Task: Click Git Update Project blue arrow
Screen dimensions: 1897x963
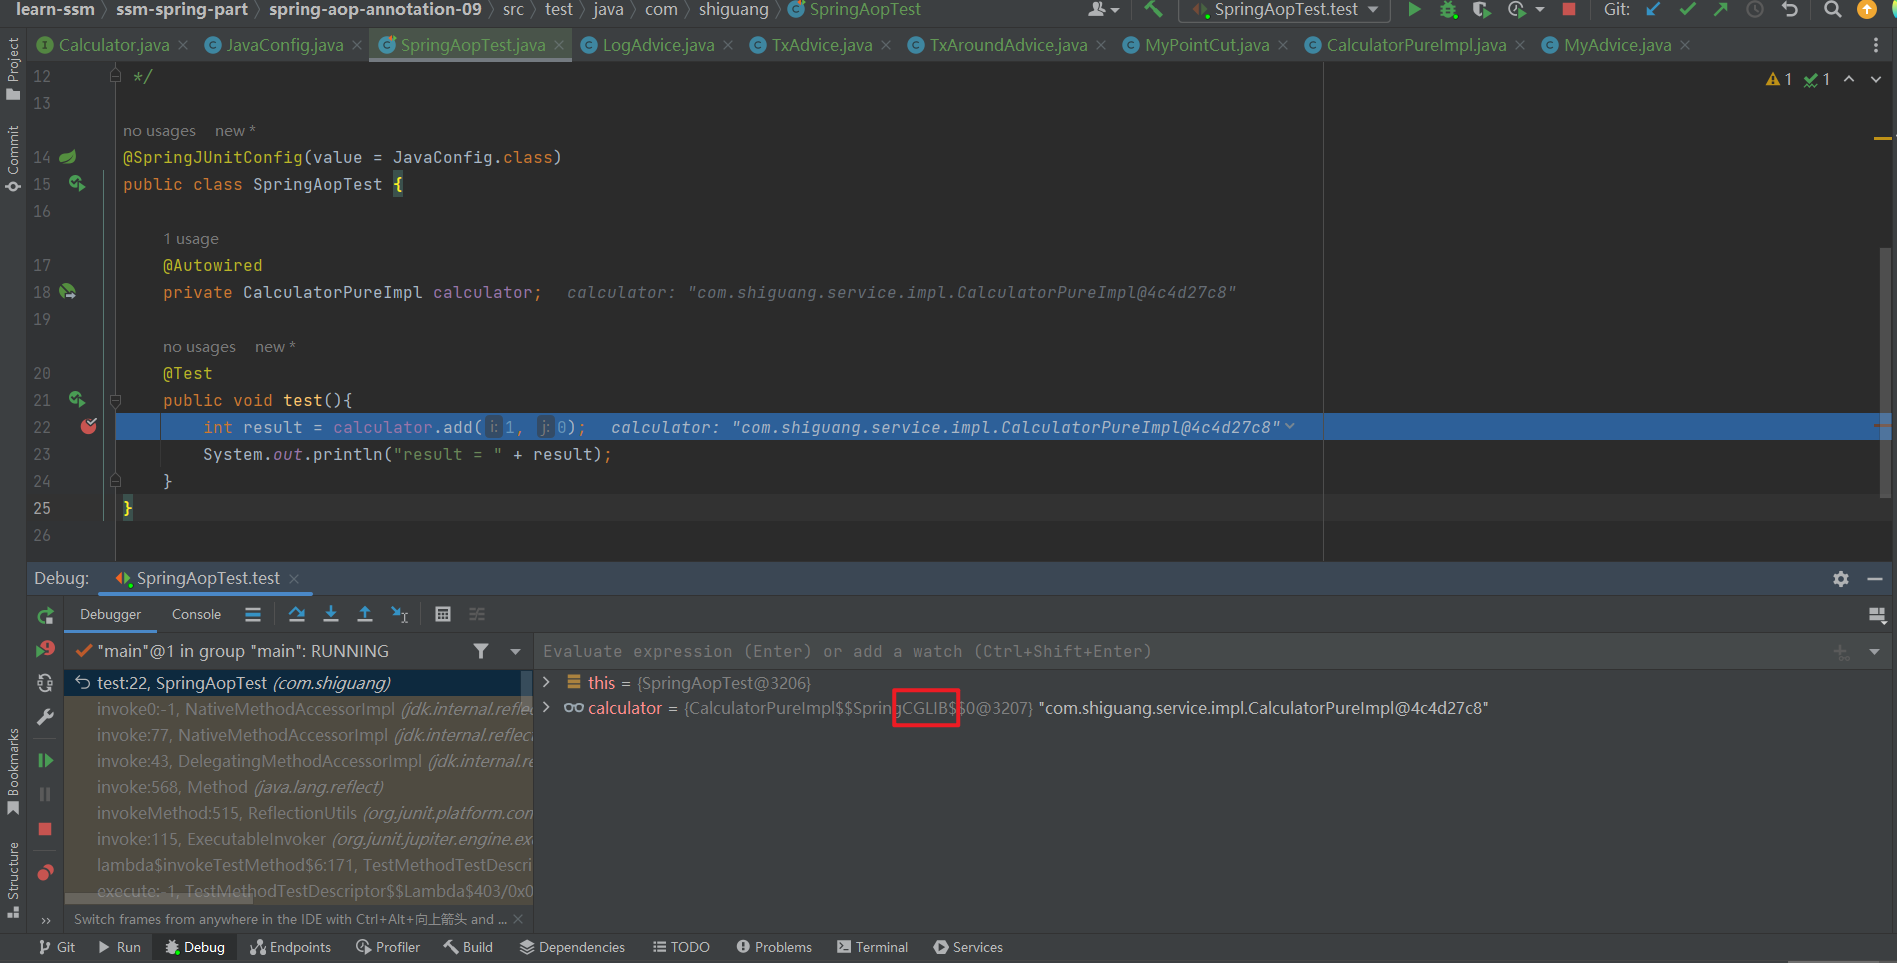Action: tap(1654, 10)
